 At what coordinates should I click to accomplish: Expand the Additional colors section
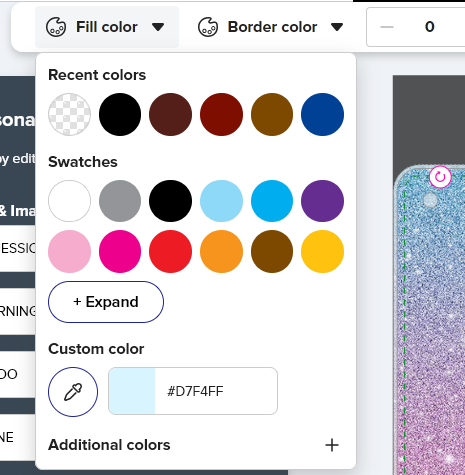coord(332,445)
